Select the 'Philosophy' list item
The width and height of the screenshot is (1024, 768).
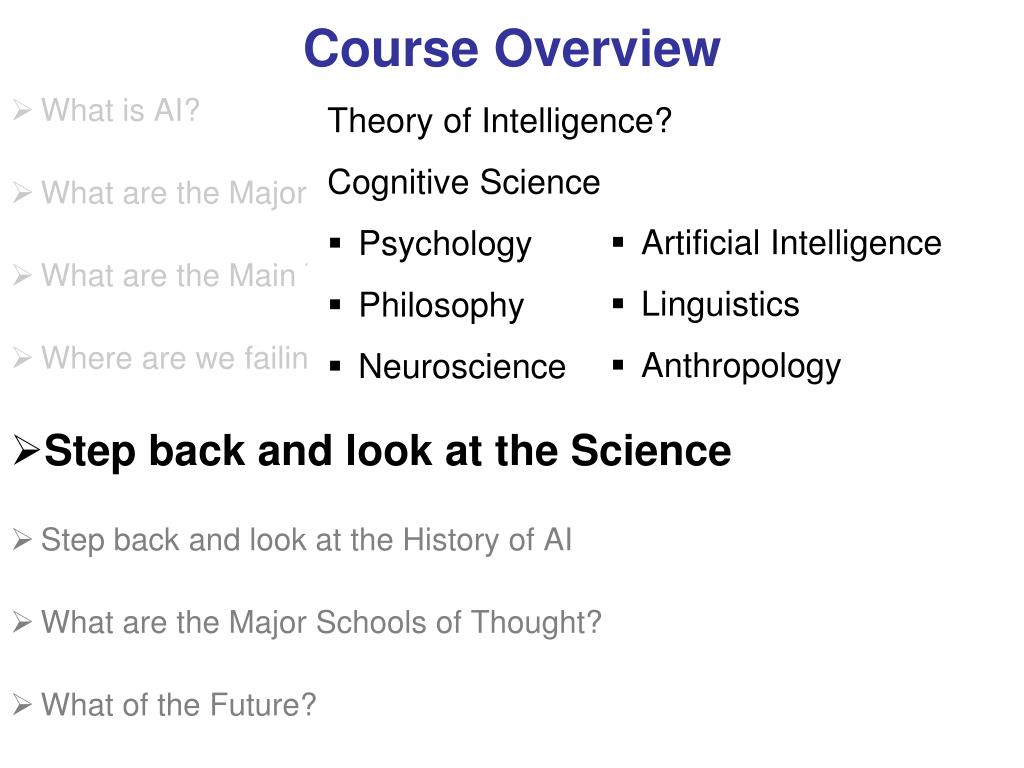coord(441,306)
